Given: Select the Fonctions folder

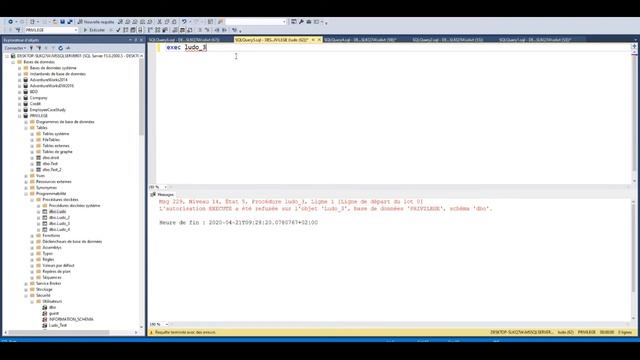Looking at the screenshot, I should [51, 236].
